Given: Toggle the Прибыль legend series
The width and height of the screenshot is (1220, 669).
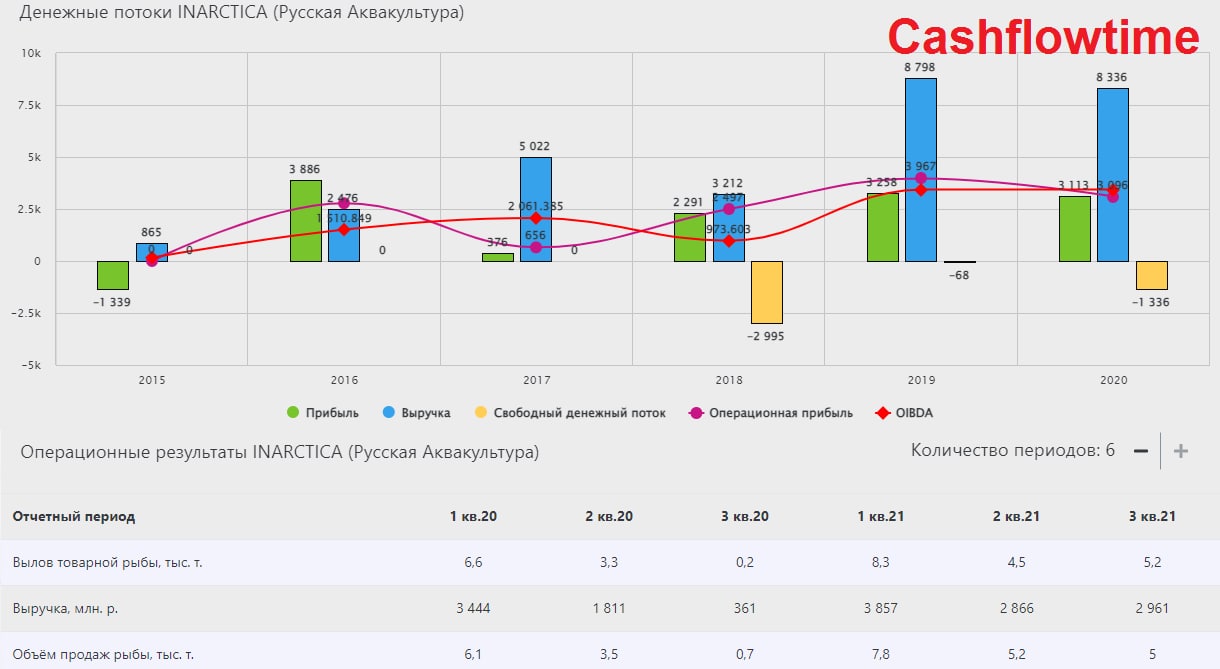Looking at the screenshot, I should pos(320,413).
